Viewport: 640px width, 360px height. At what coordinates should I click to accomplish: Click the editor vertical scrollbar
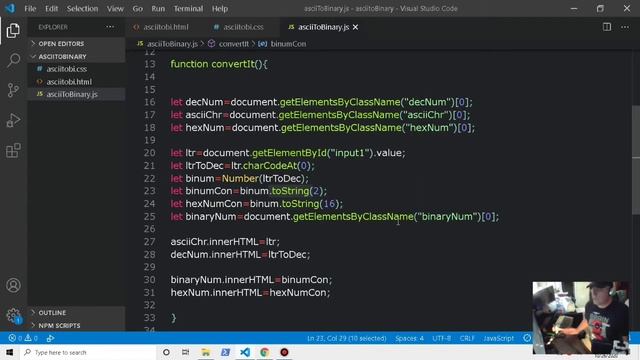[x=636, y=159]
